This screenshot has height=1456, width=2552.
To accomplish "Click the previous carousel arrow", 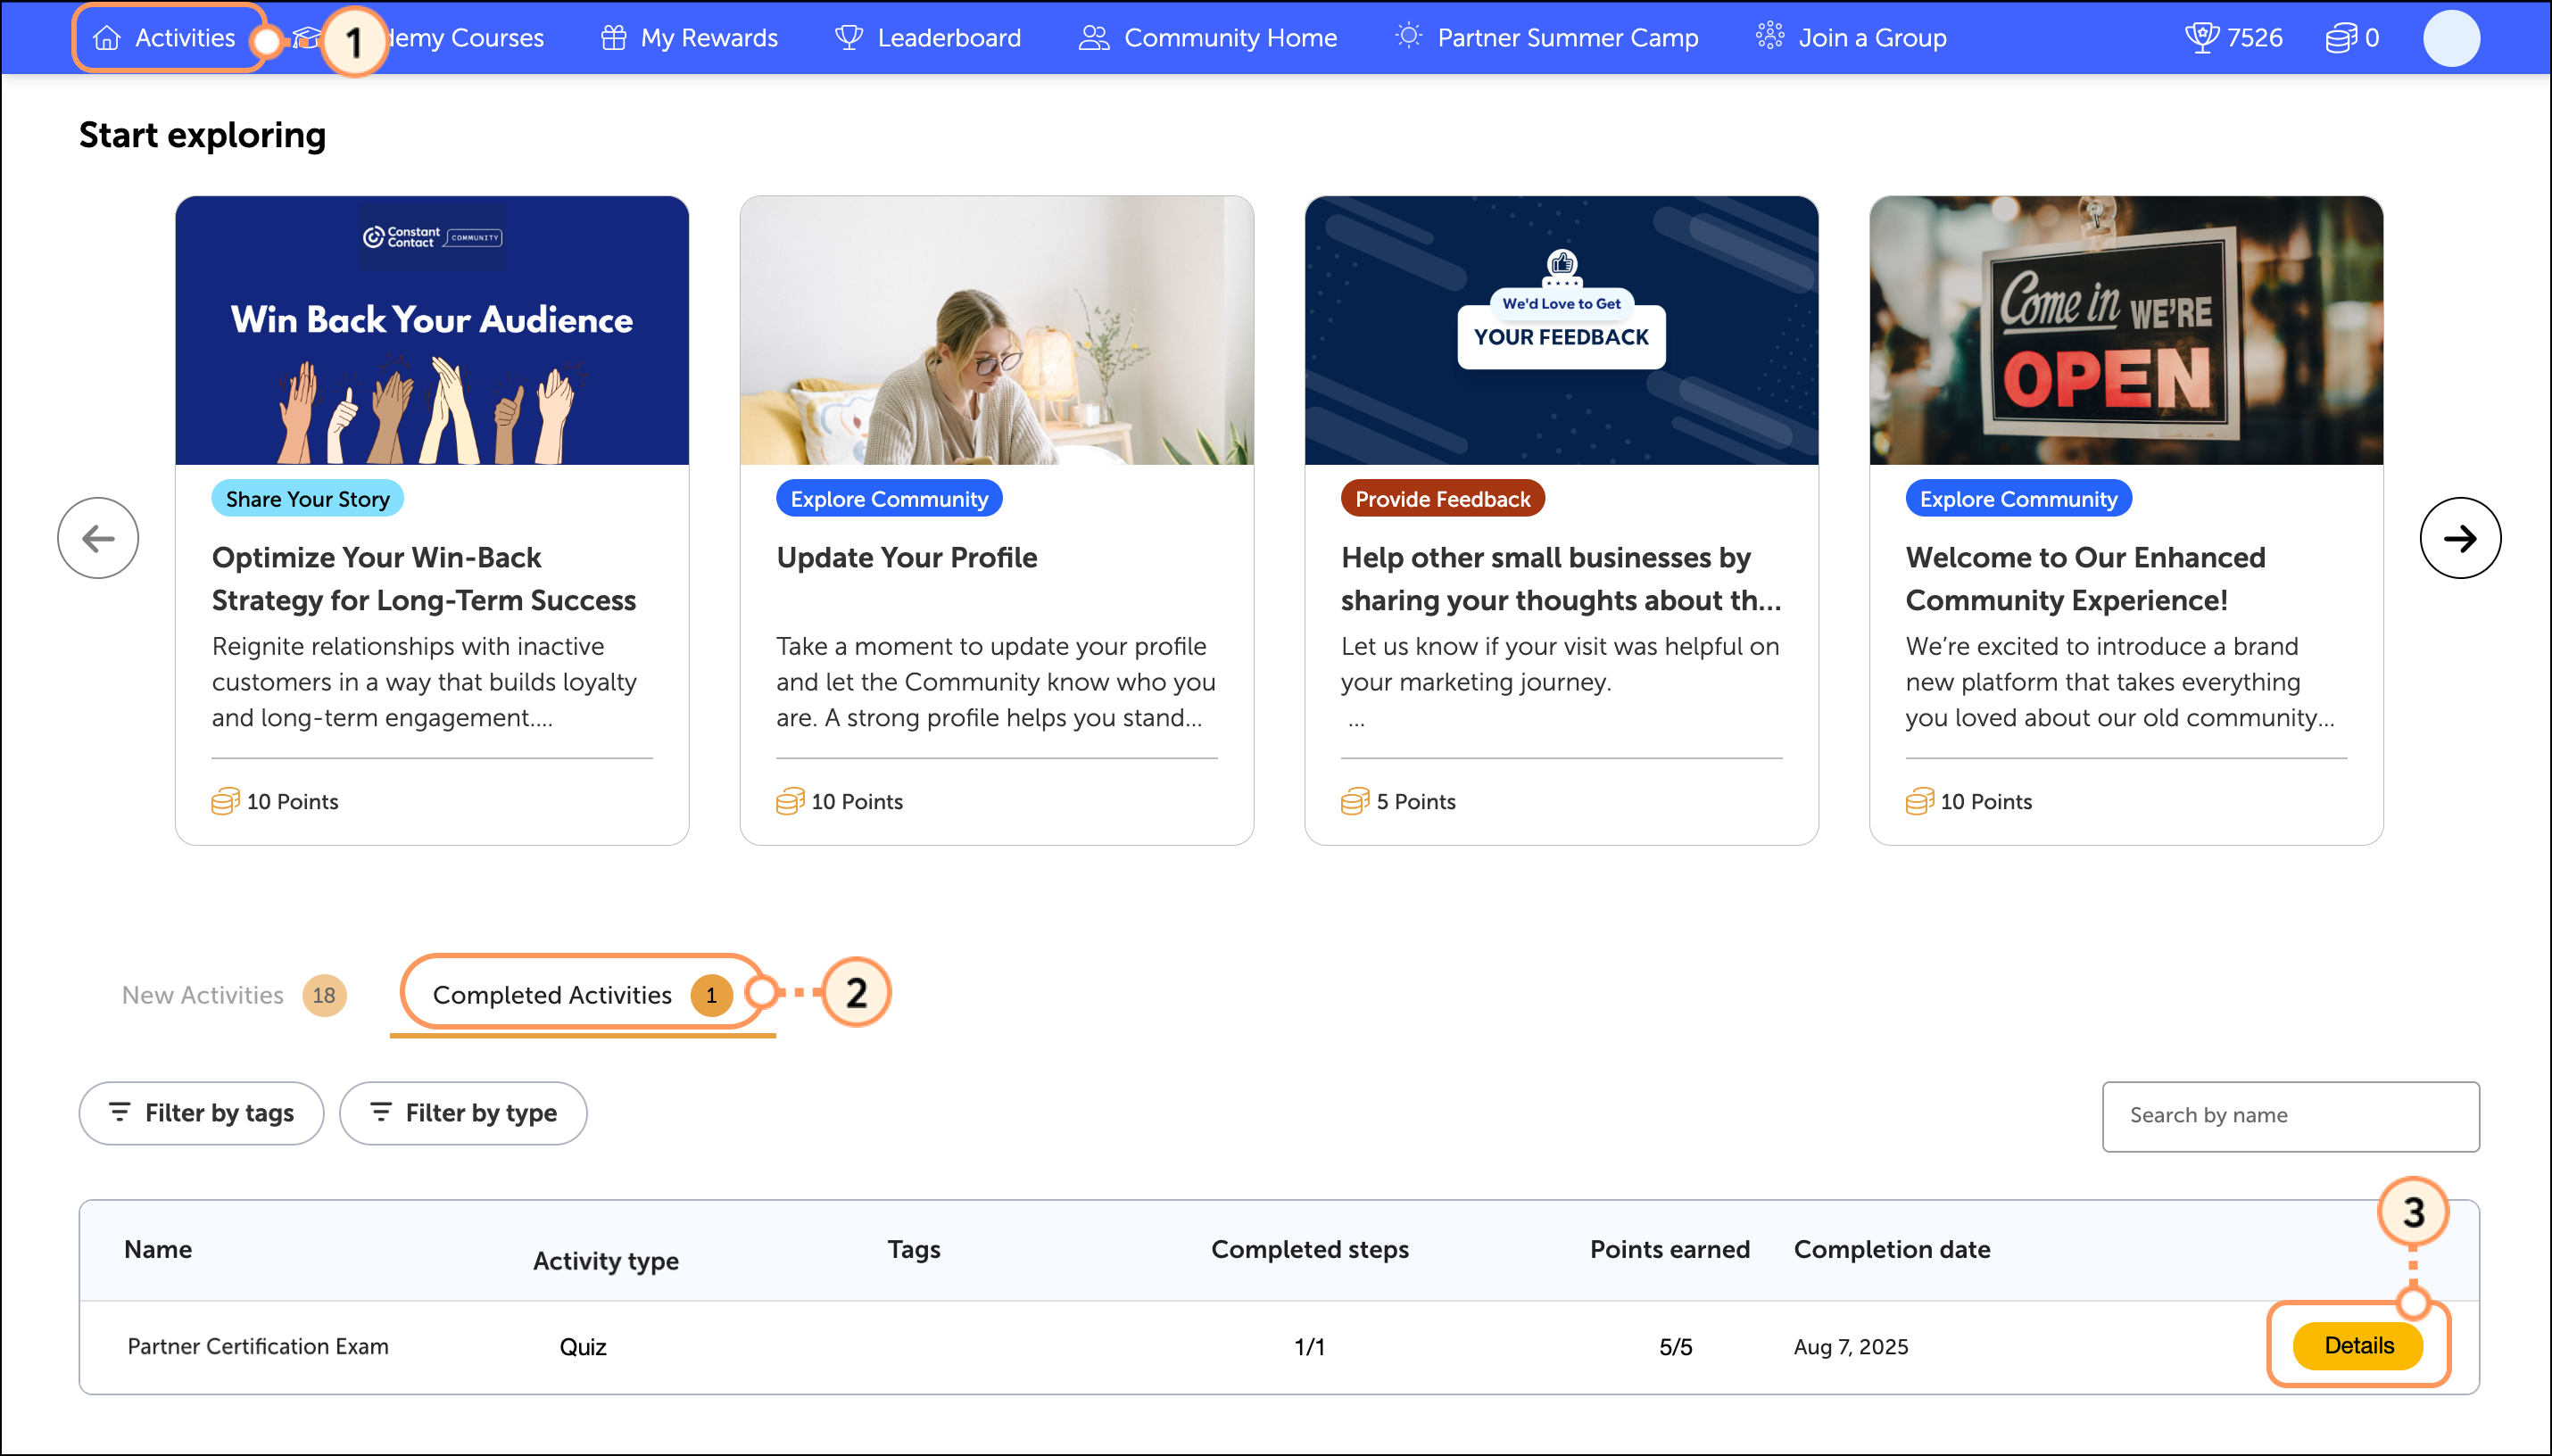I will point(98,538).
